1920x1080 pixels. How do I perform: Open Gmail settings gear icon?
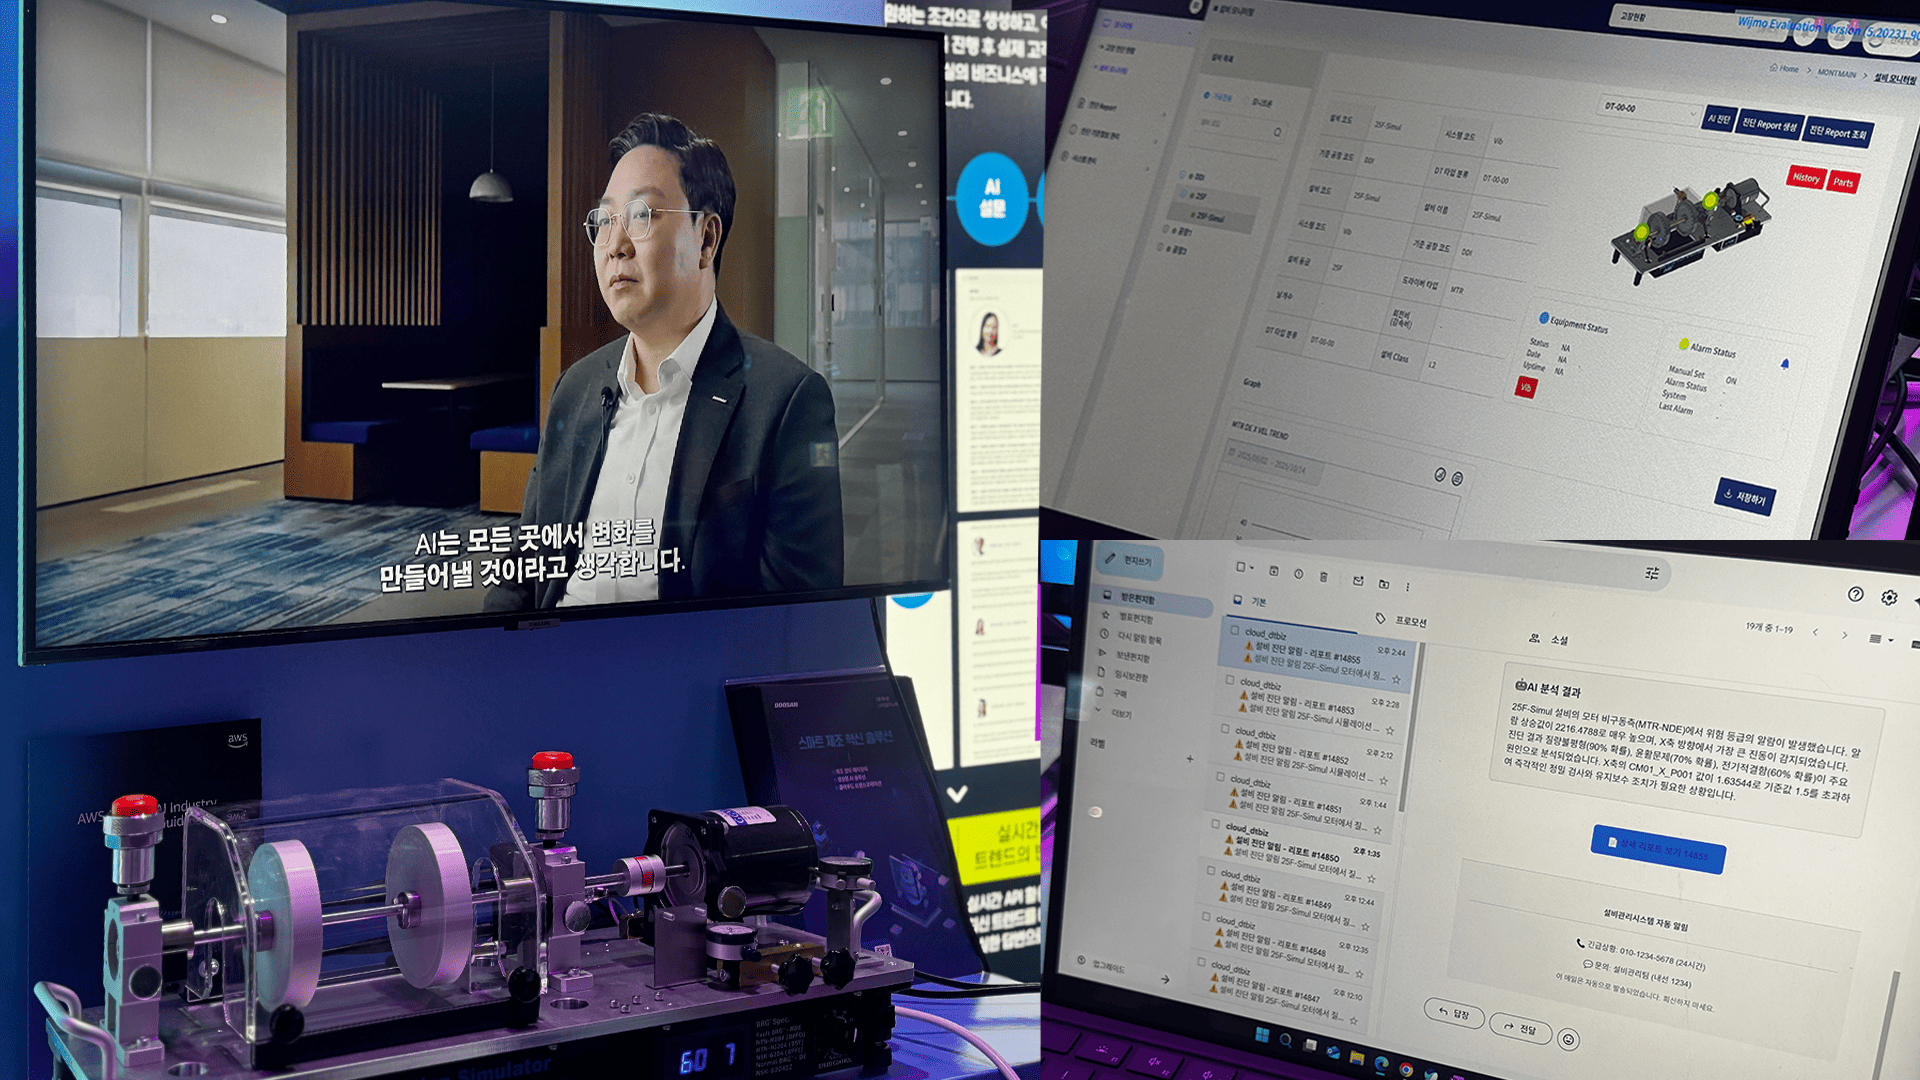[x=1889, y=598]
